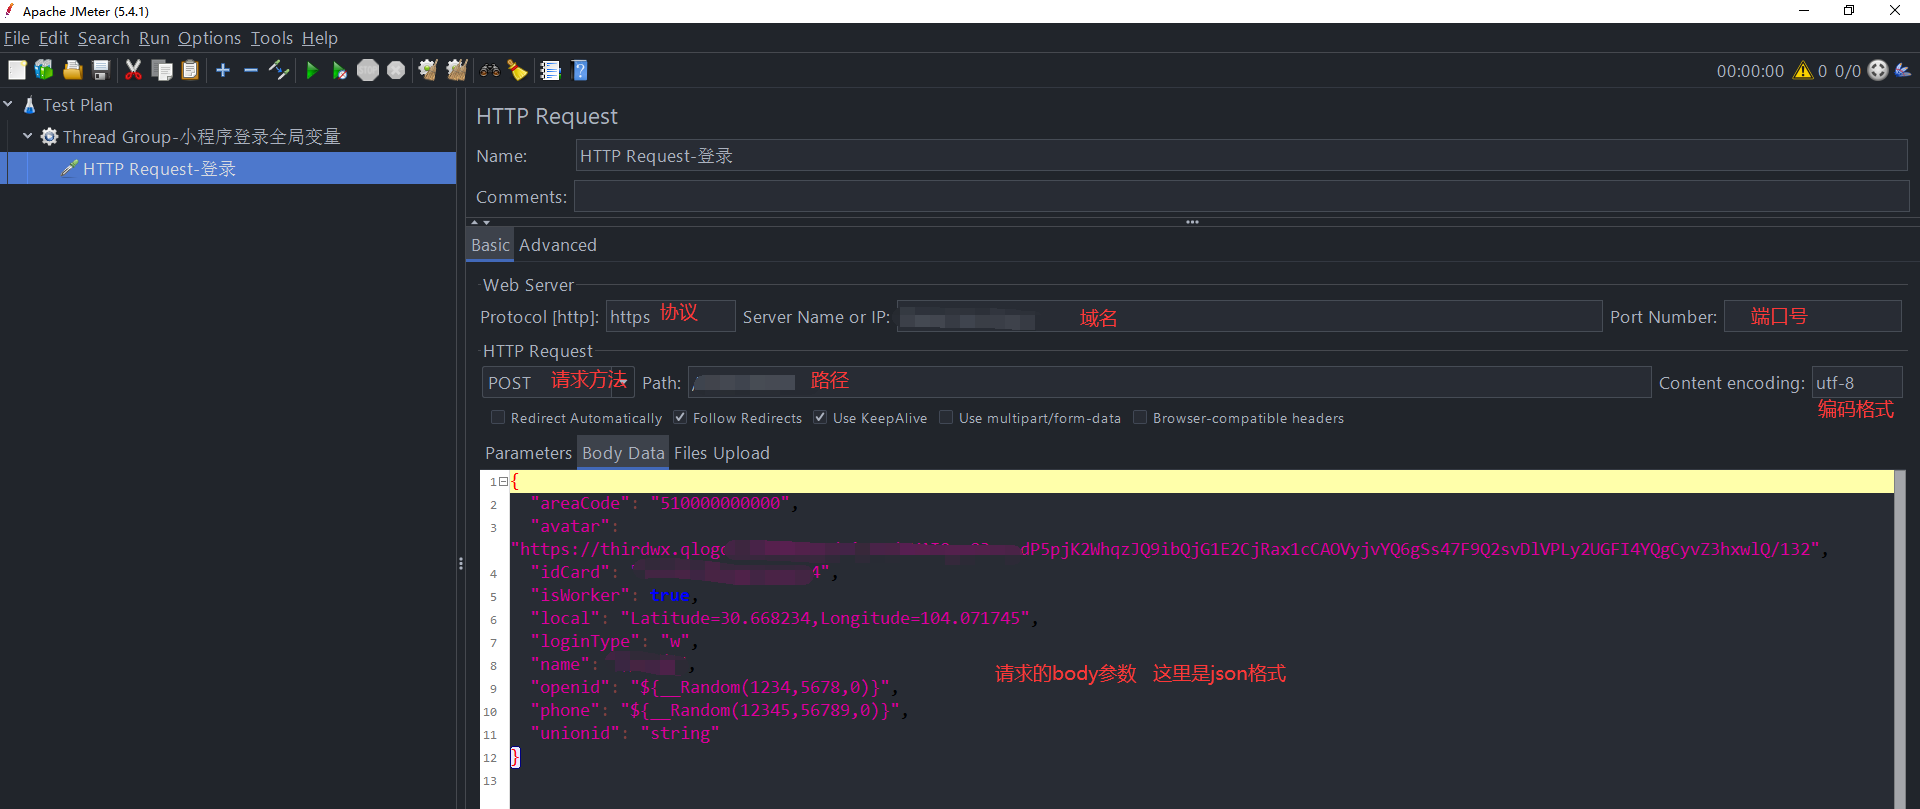Viewport: 1920px width, 809px height.
Task: Click the yellow warning log indicator
Action: tap(1803, 70)
